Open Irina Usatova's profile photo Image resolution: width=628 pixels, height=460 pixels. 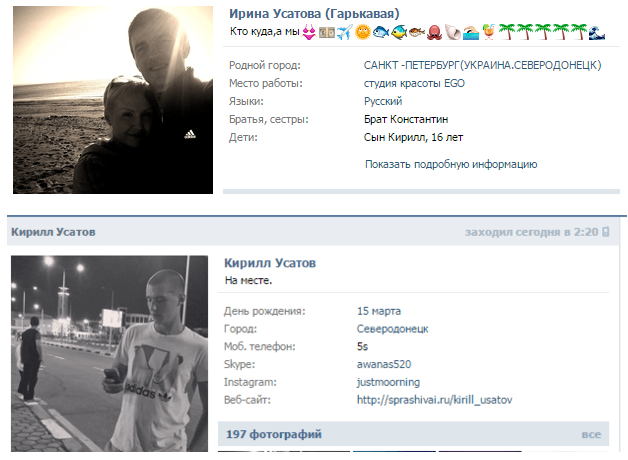113,100
